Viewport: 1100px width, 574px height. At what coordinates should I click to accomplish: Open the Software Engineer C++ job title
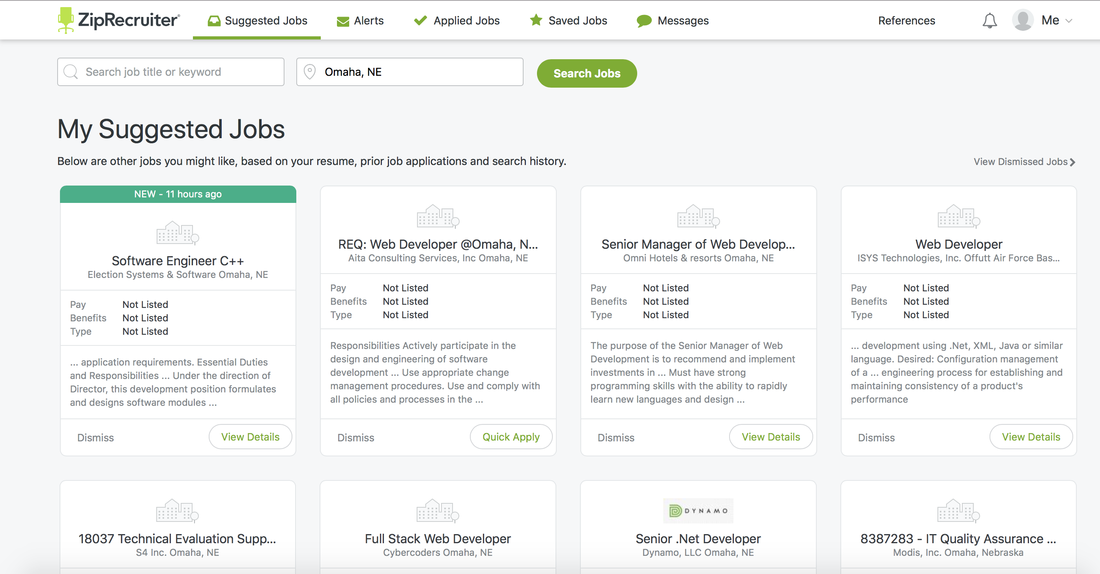pos(177,260)
